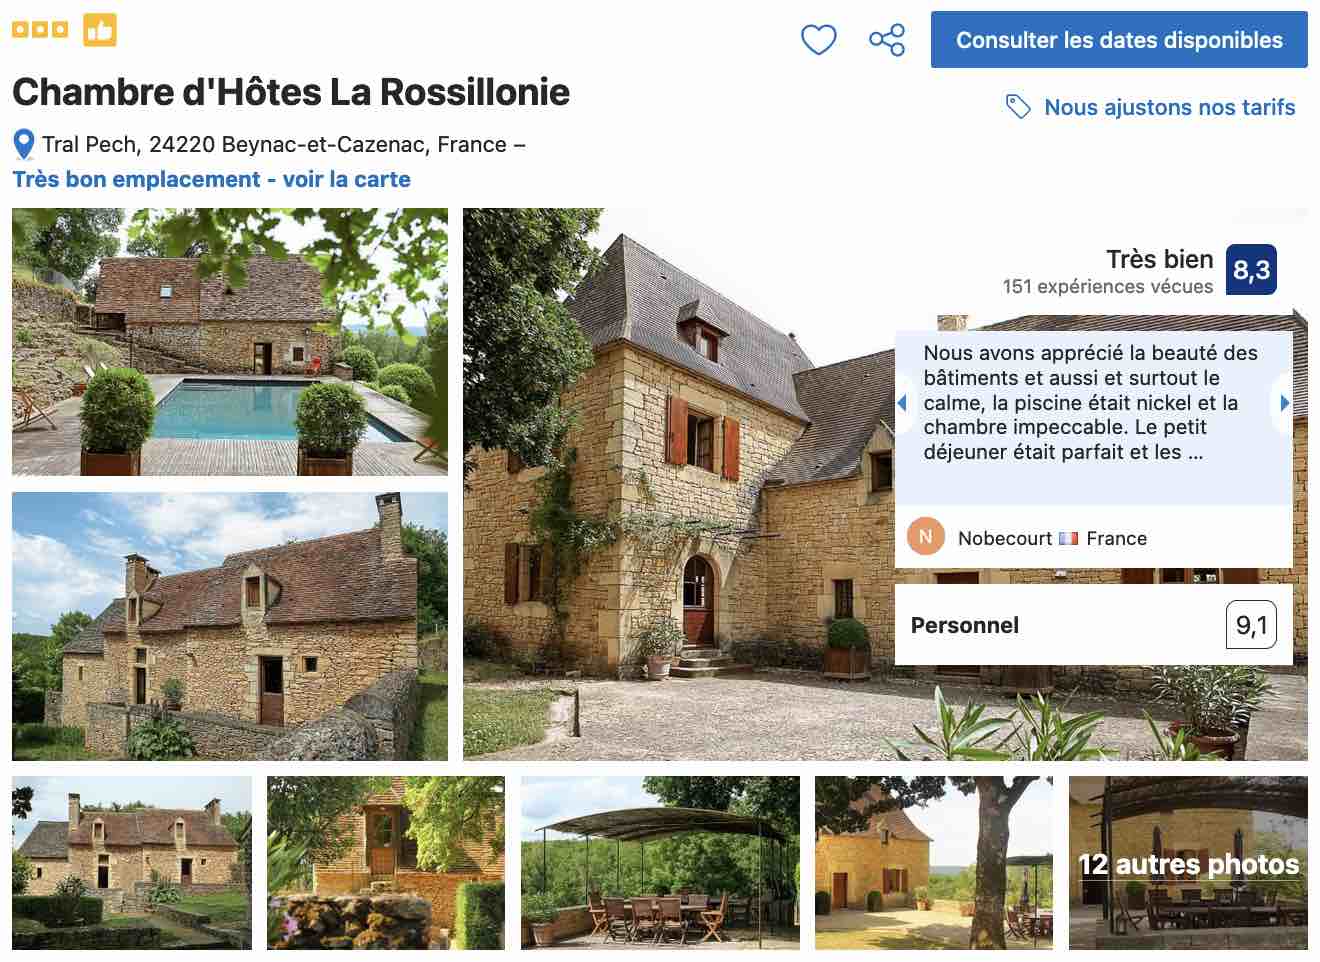Viewport: 1320px width, 962px height.
Task: Open the garden view cottage thumbnail
Action: click(x=132, y=862)
